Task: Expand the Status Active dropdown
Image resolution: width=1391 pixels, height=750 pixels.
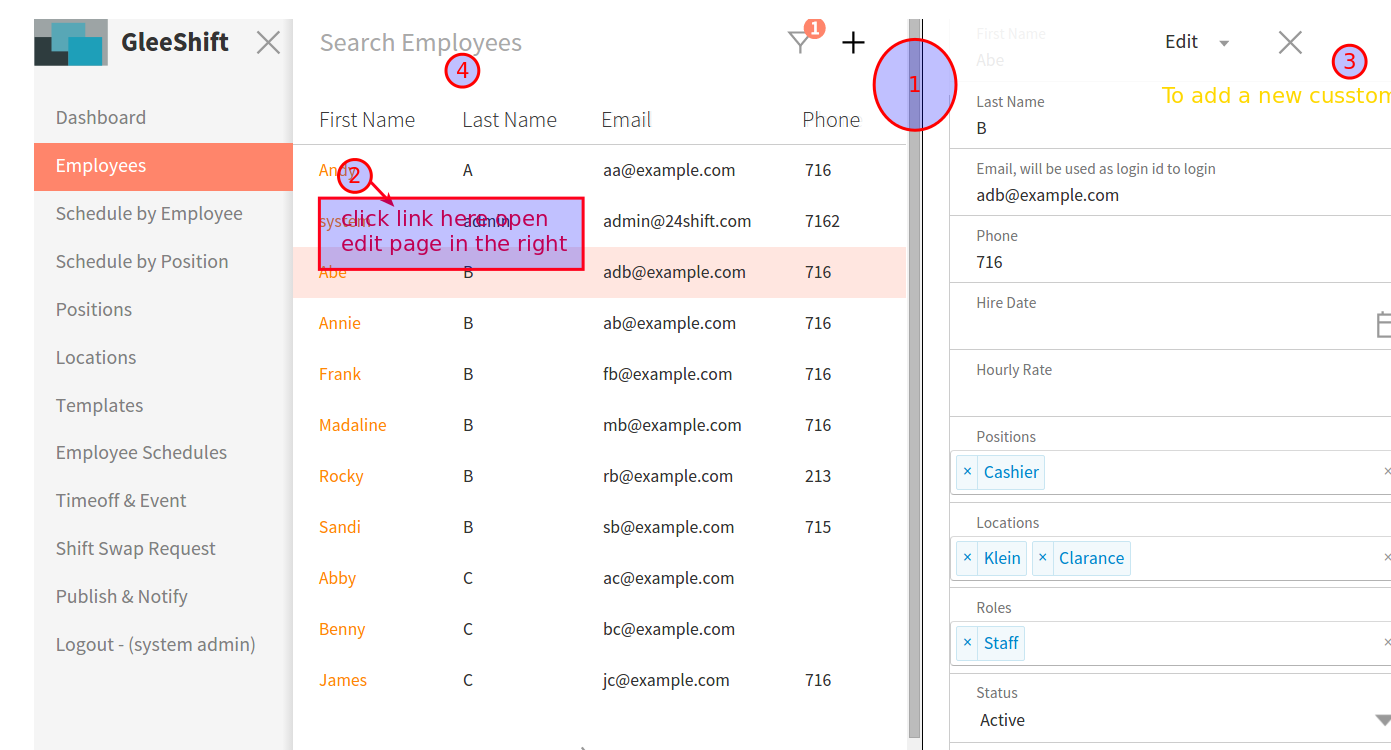Action: [x=1382, y=720]
